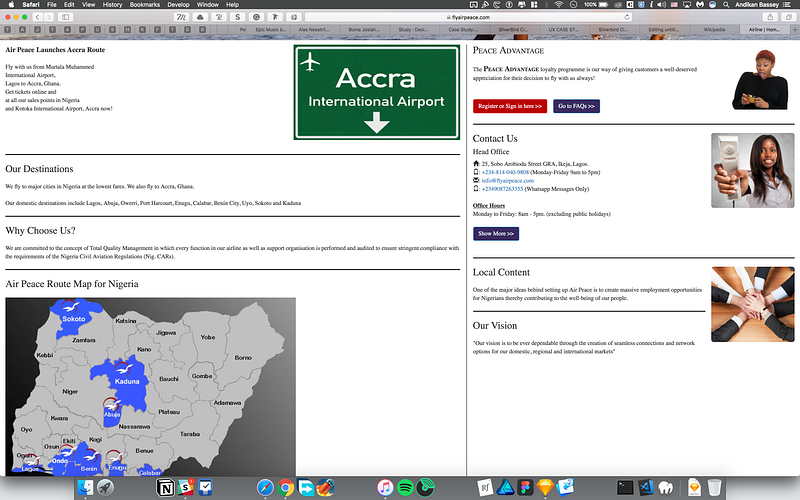Click the underlined 'Office Hours' text

pos(488,206)
